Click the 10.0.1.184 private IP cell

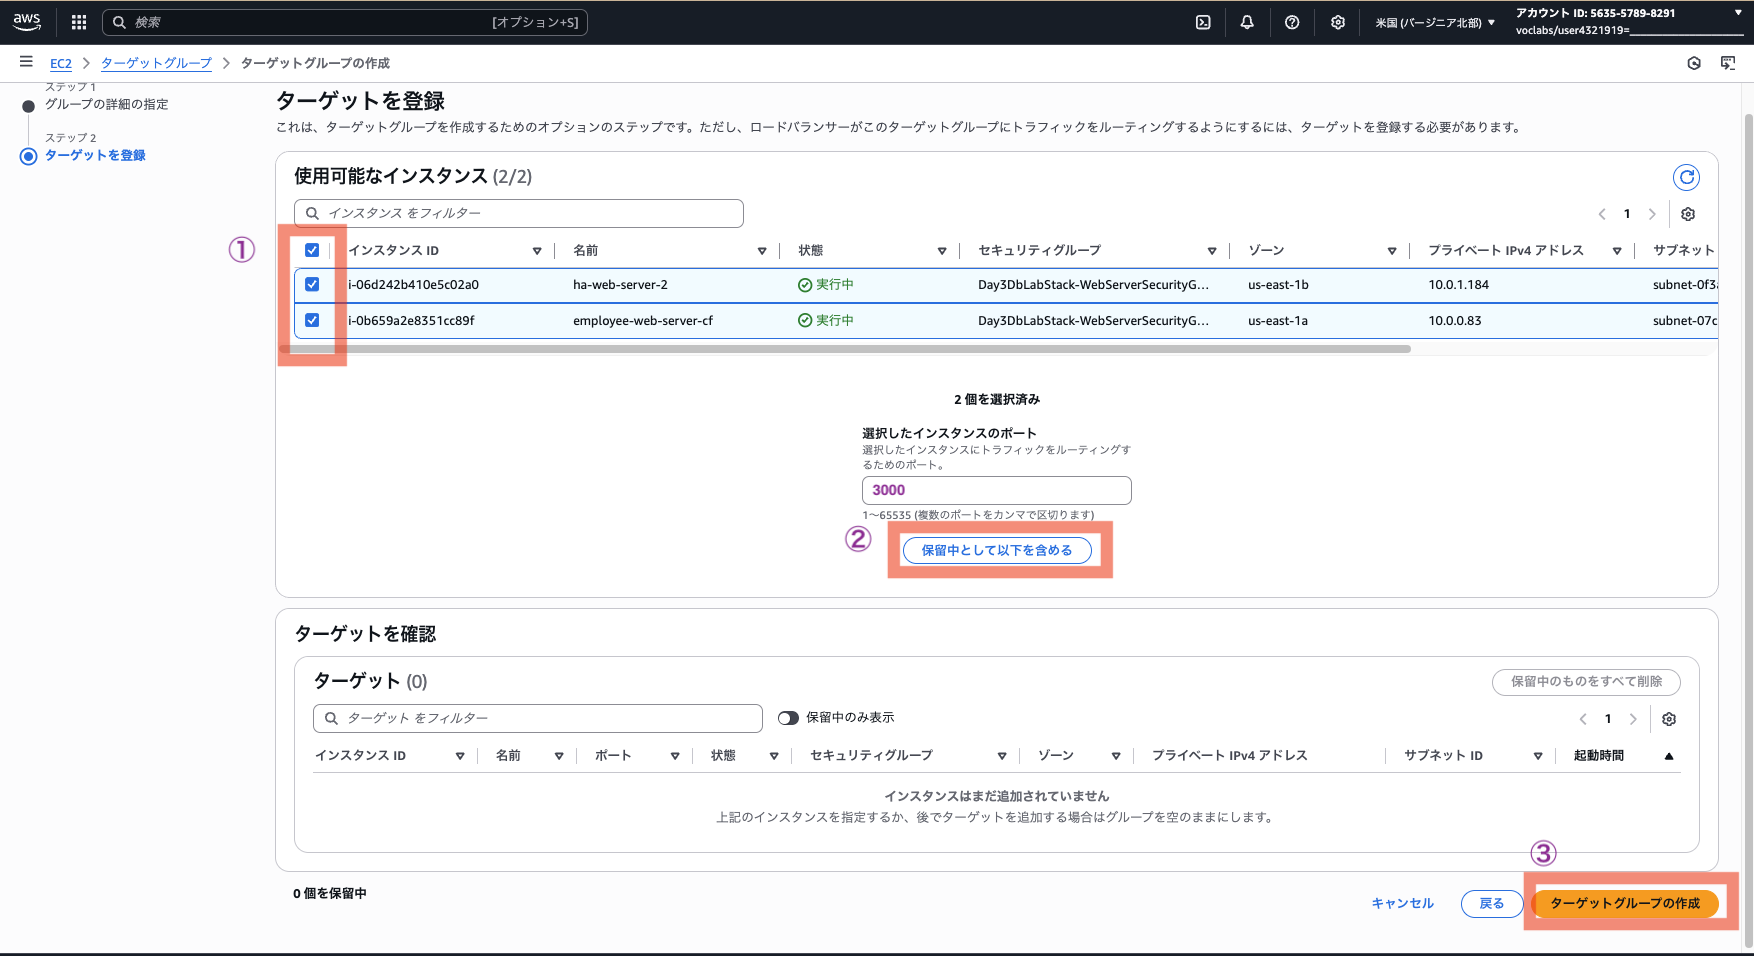[x=1458, y=285]
